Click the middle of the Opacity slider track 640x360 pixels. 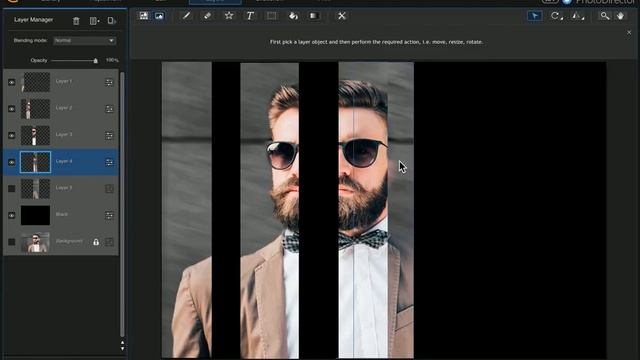(x=73, y=61)
